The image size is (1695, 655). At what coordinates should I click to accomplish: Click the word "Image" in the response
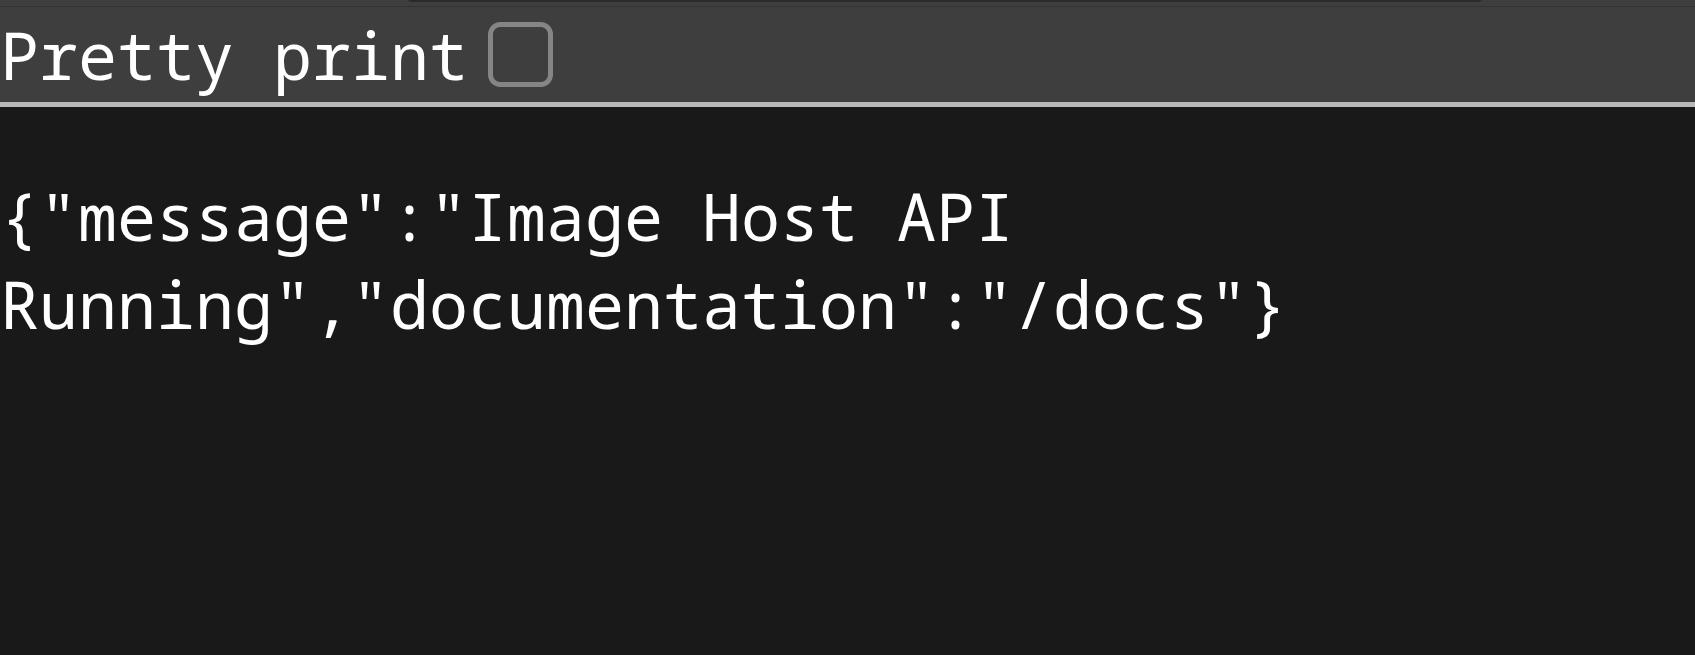565,220
